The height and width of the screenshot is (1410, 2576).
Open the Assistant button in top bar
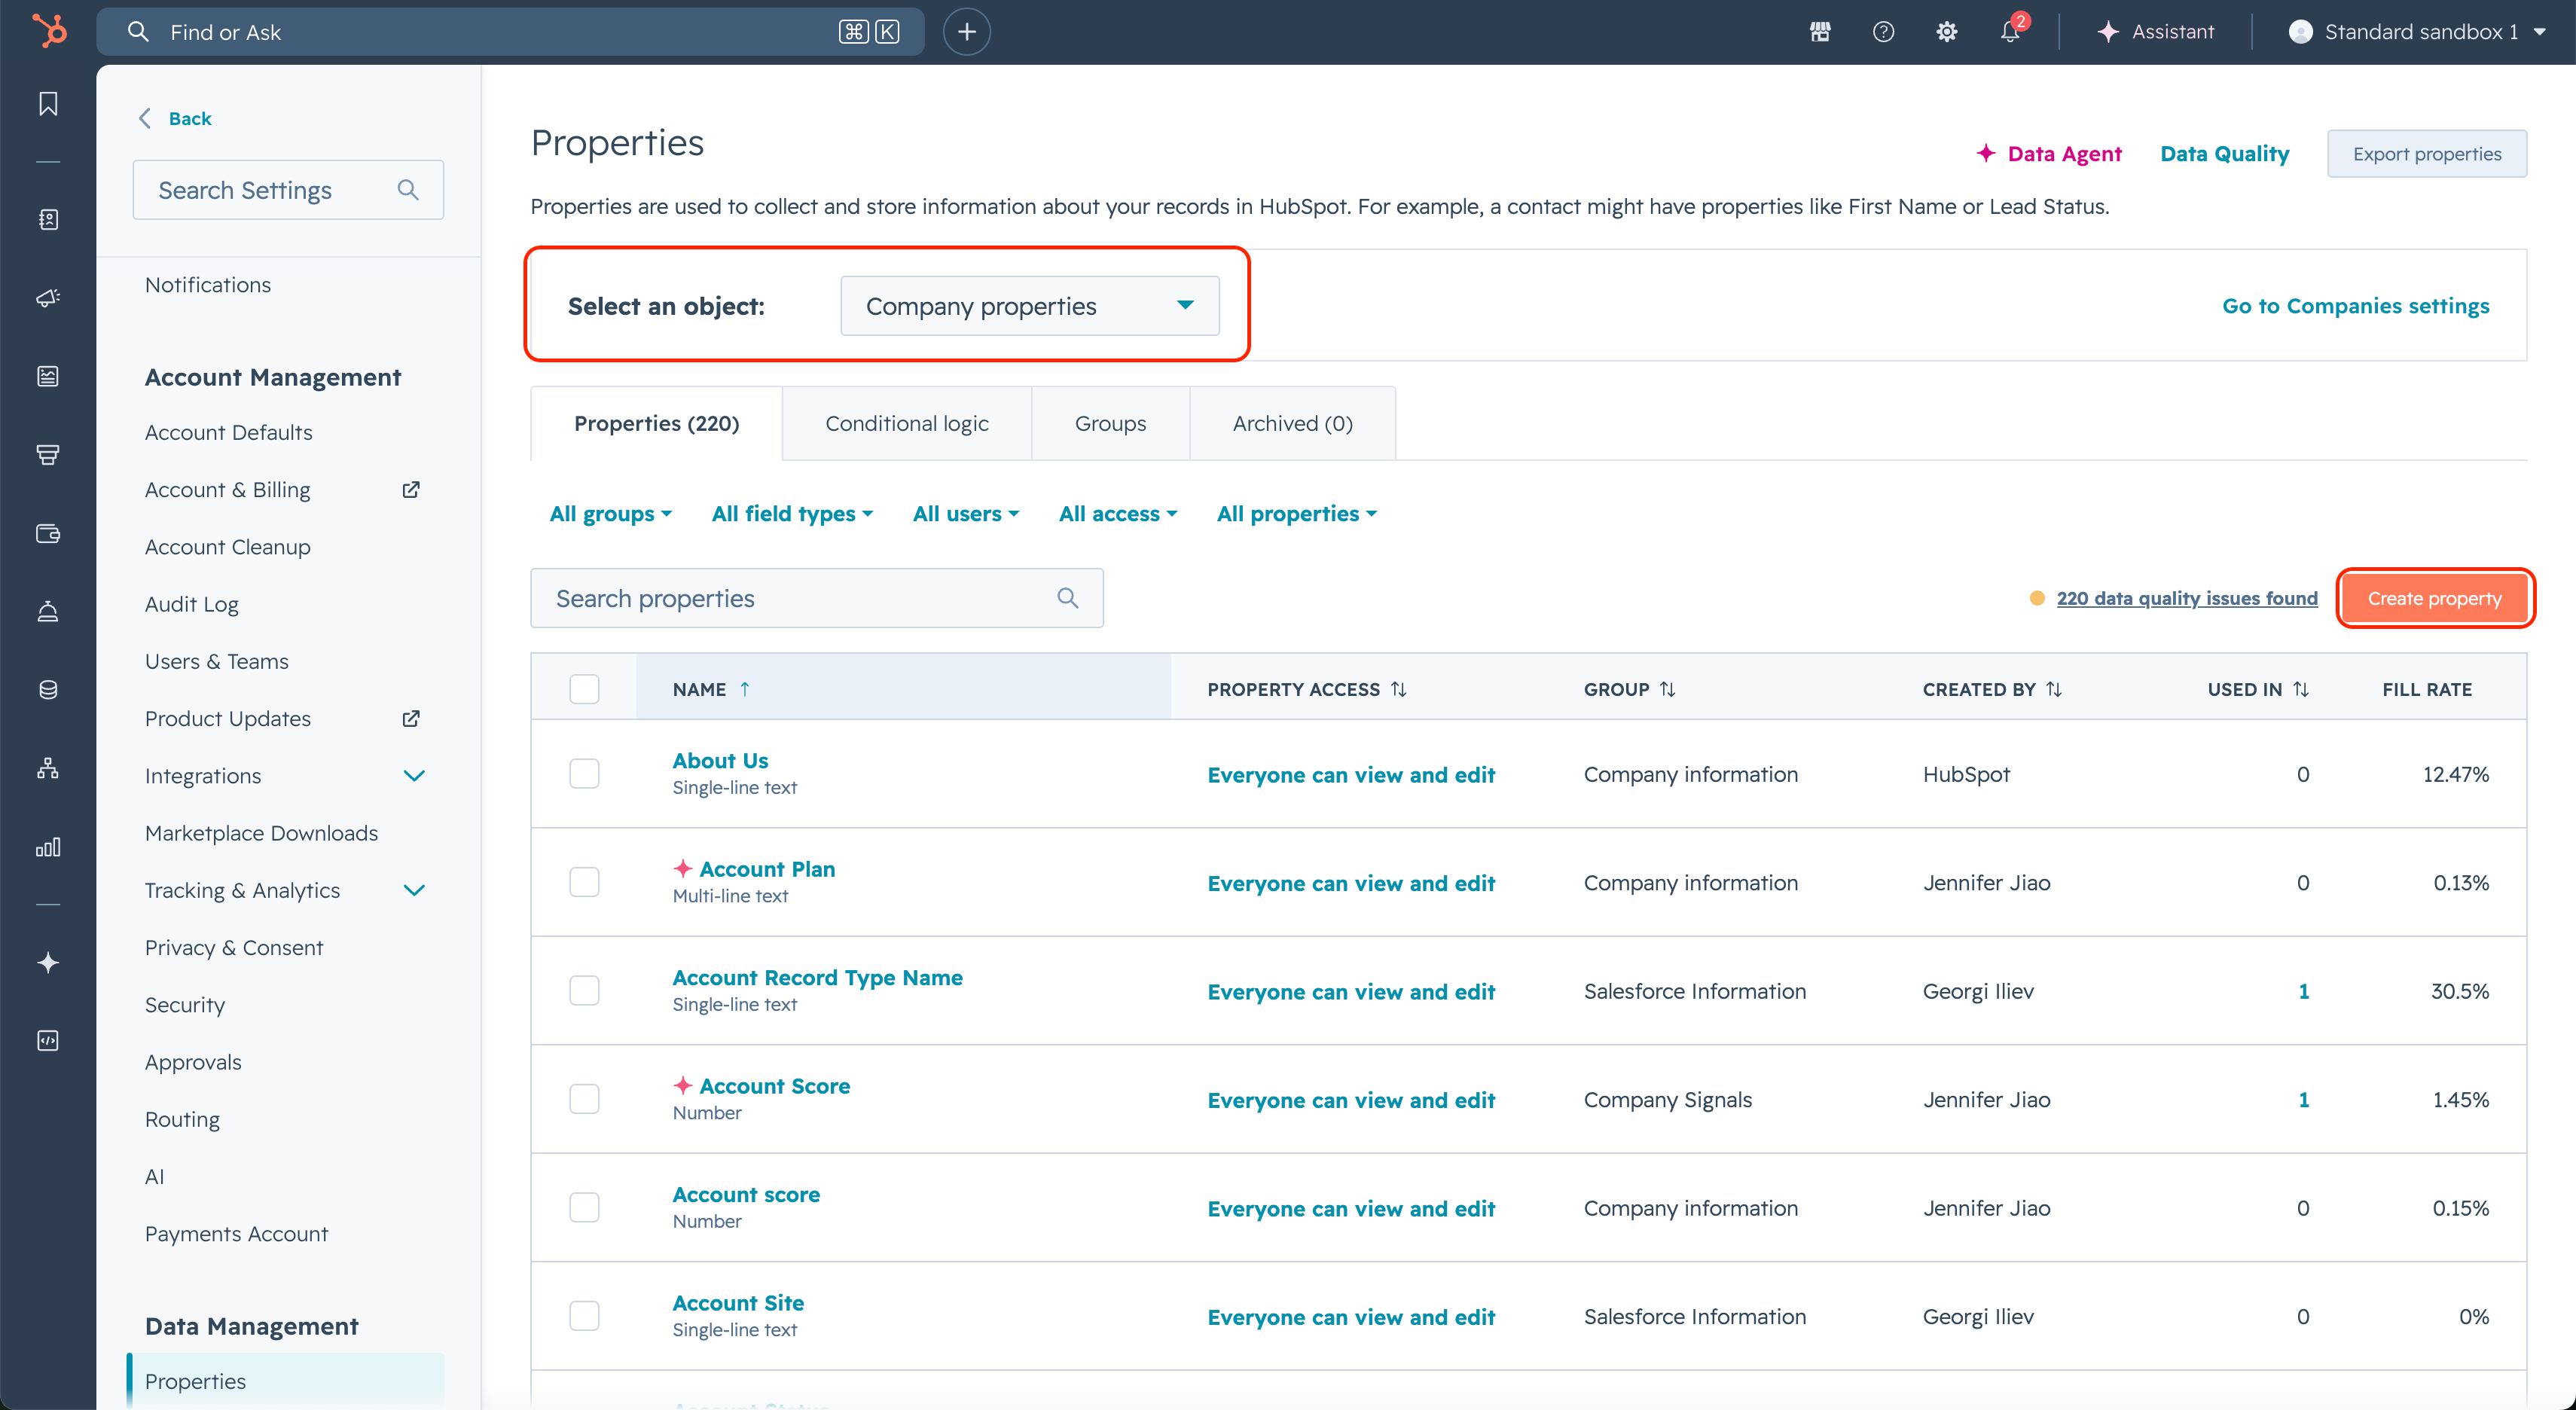(x=2155, y=32)
